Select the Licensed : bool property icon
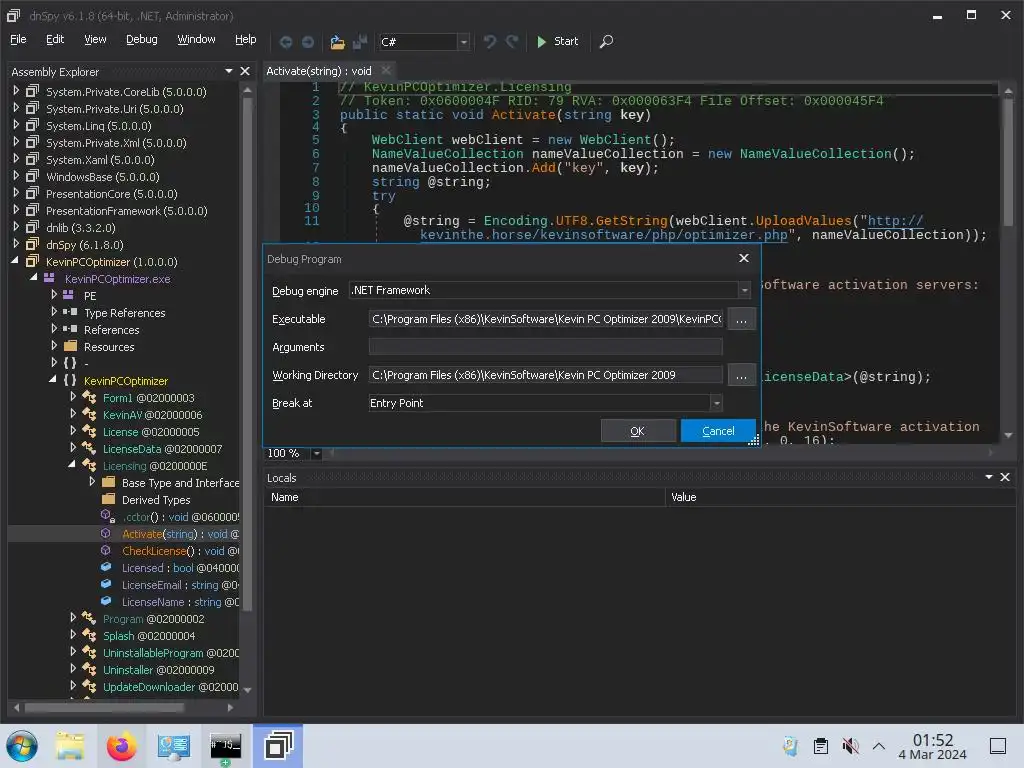This screenshot has height=768, width=1024. click(x=106, y=568)
